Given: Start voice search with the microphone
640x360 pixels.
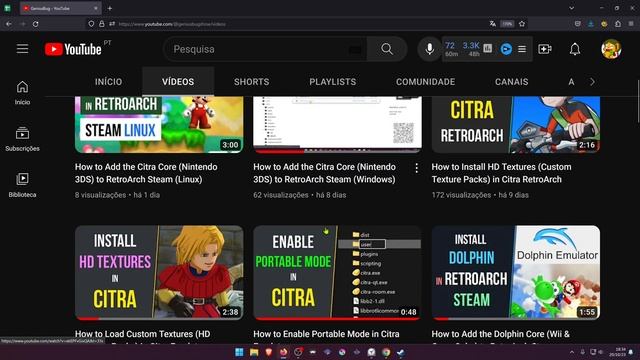Looking at the screenshot, I should click(429, 49).
